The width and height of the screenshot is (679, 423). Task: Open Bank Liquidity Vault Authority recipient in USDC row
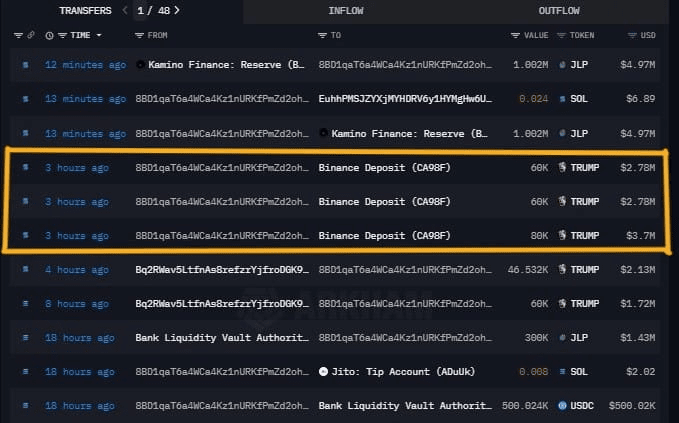click(x=405, y=406)
